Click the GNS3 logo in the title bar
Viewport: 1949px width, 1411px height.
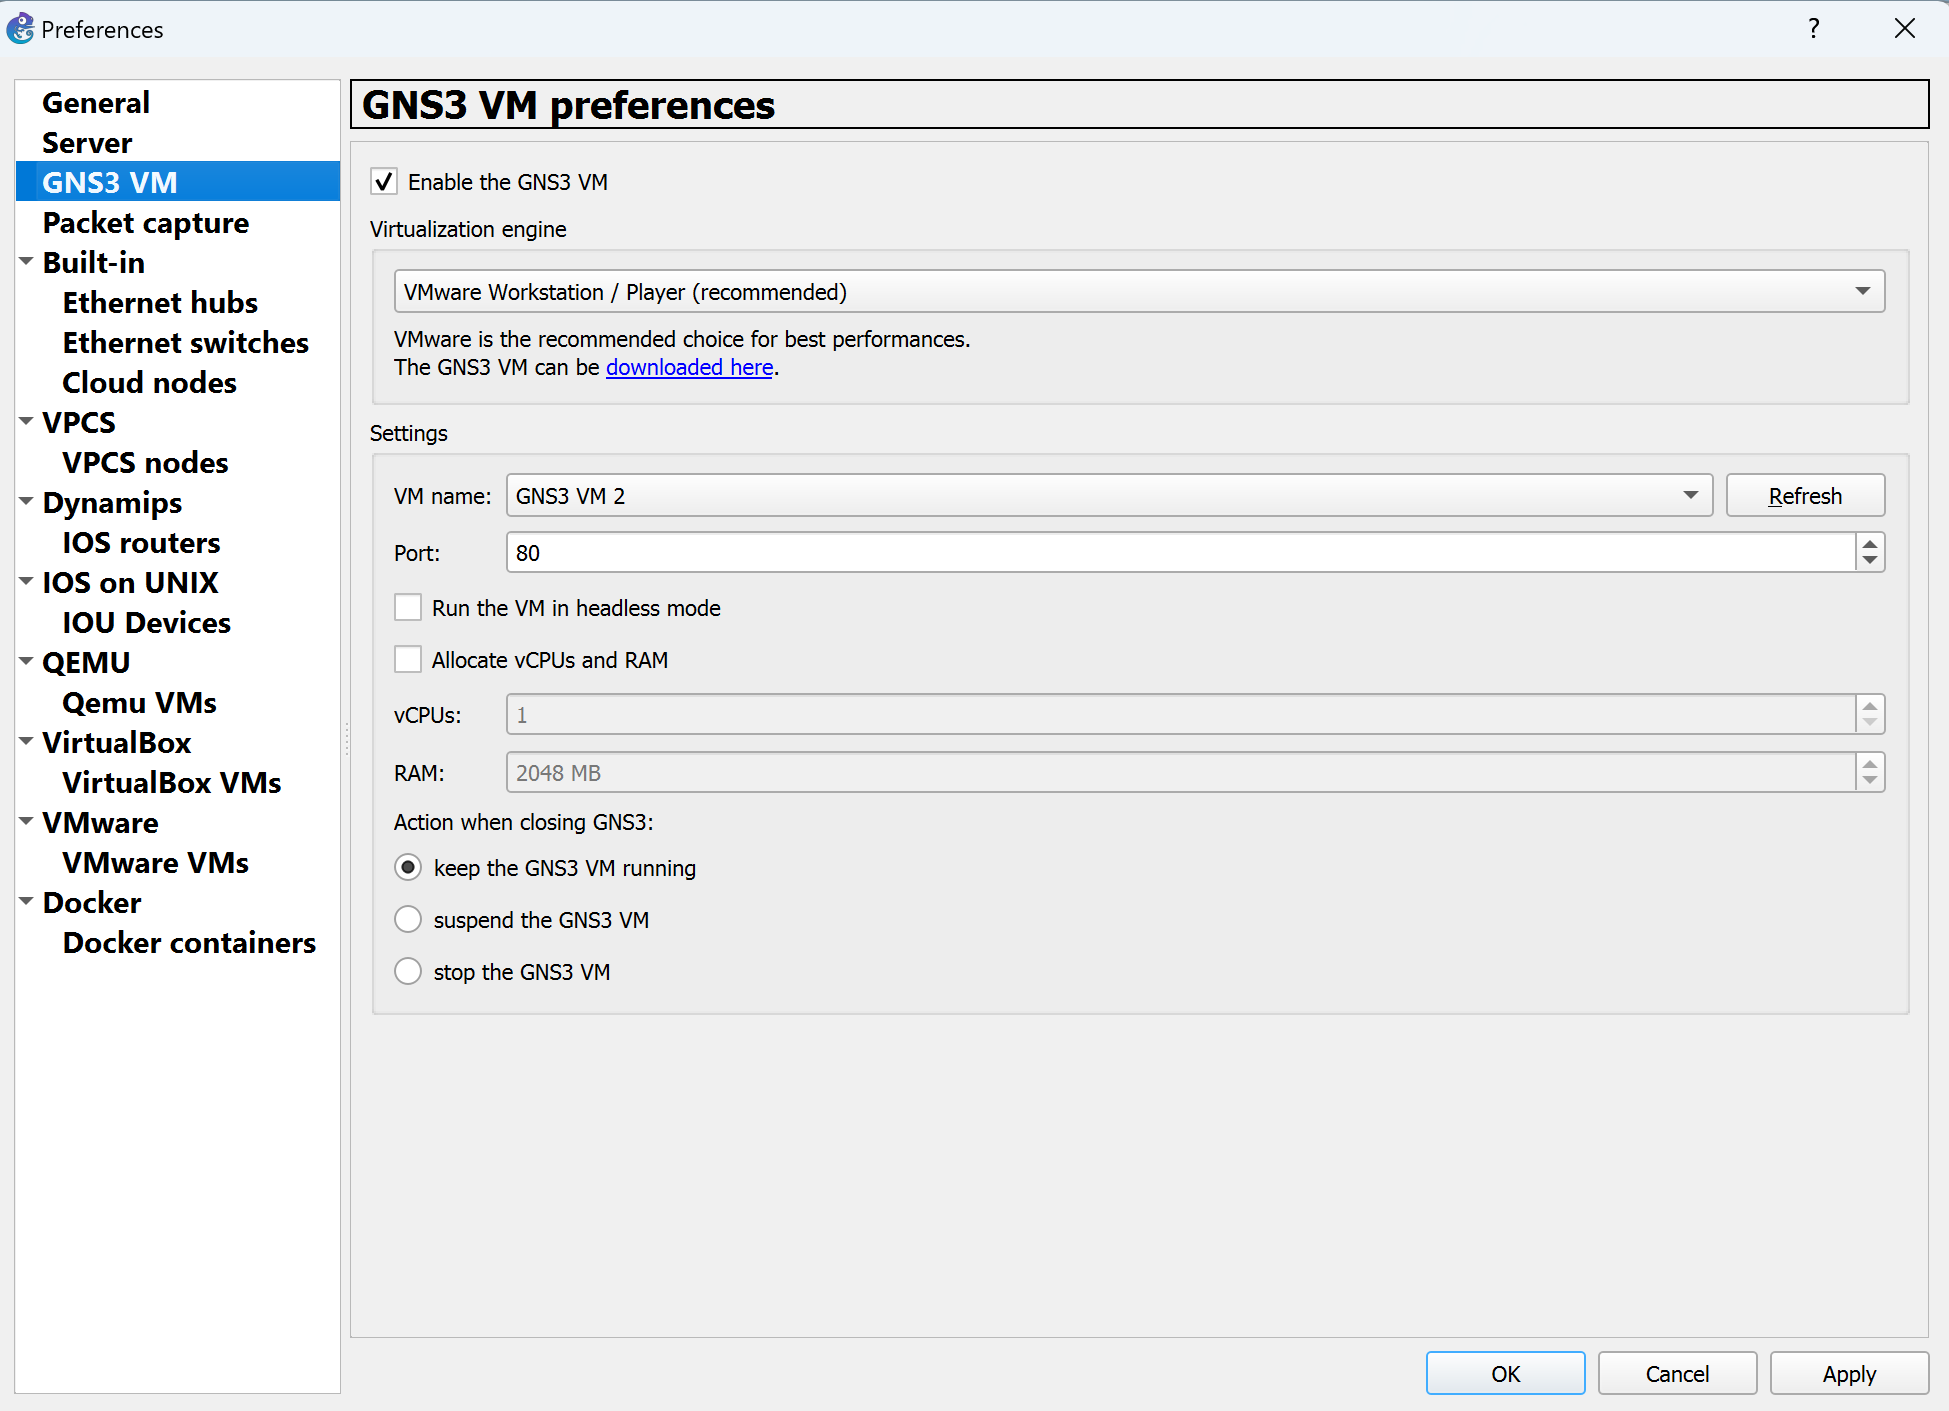[x=20, y=28]
